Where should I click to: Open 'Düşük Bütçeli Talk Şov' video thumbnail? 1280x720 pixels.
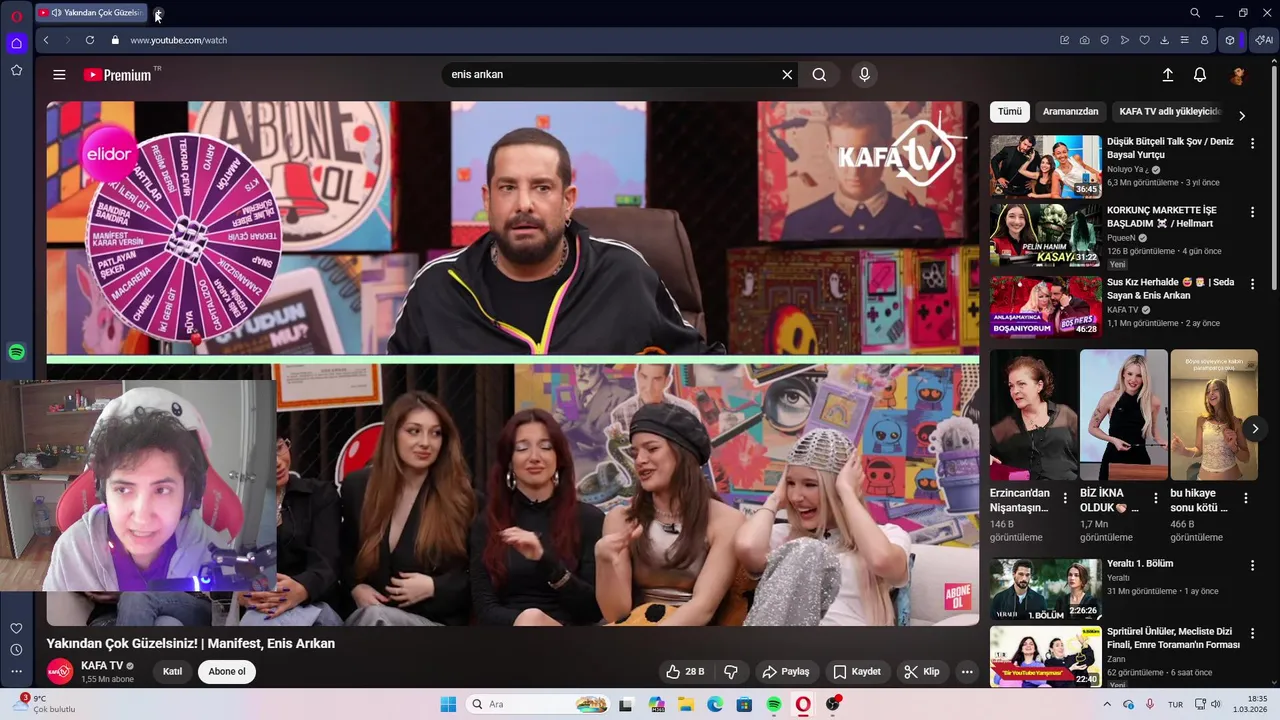(x=1045, y=166)
